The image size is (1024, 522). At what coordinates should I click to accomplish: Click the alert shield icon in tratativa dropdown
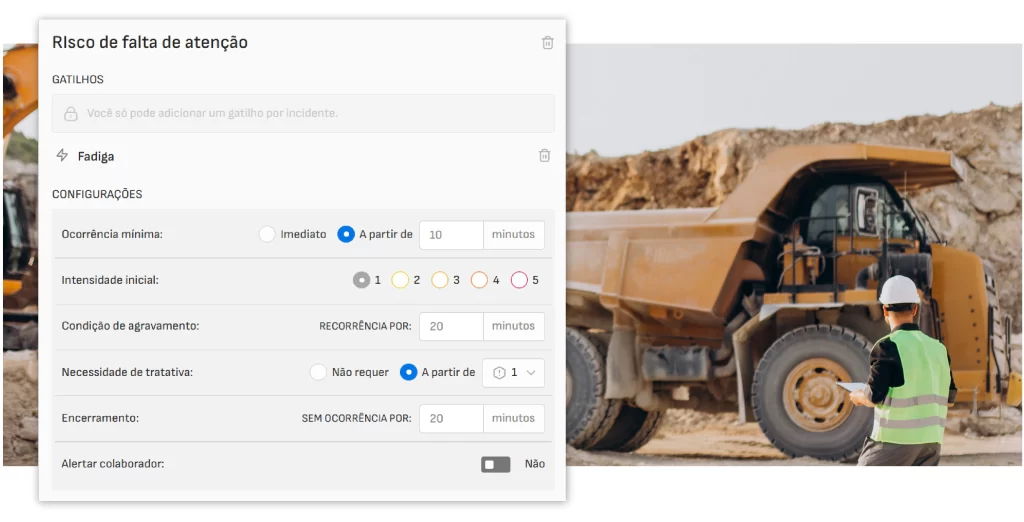500,372
